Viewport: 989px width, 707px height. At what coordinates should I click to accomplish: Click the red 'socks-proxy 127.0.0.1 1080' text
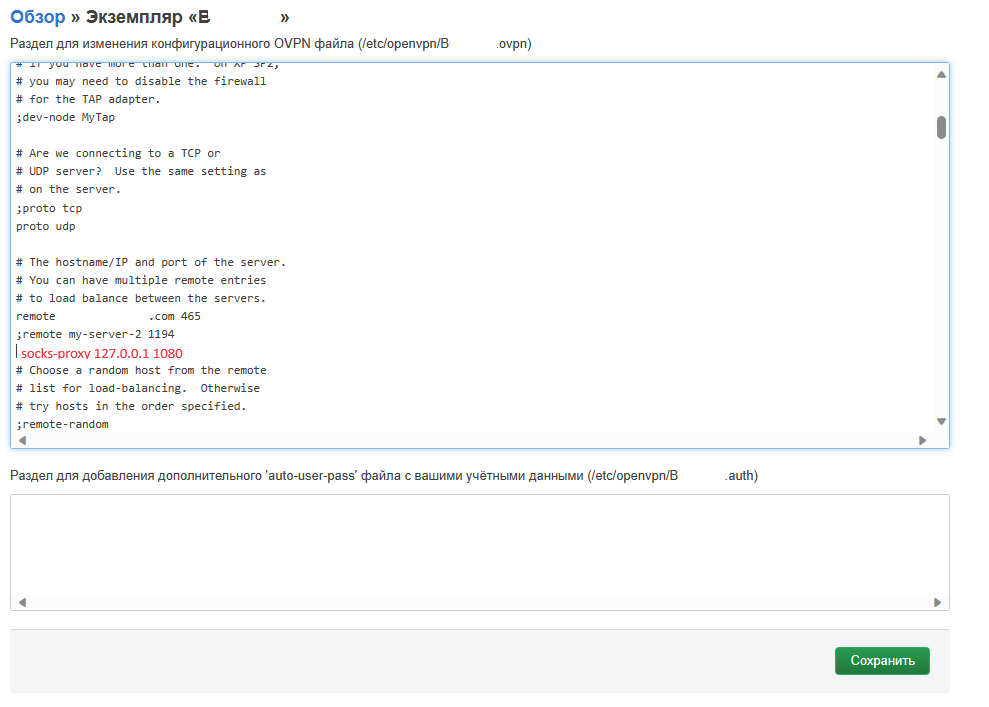point(102,354)
